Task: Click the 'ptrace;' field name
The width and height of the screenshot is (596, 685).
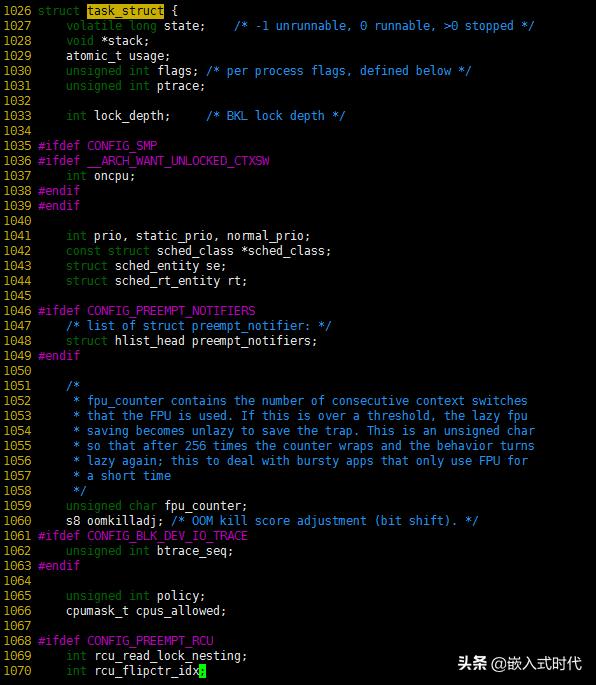Action: coord(181,86)
